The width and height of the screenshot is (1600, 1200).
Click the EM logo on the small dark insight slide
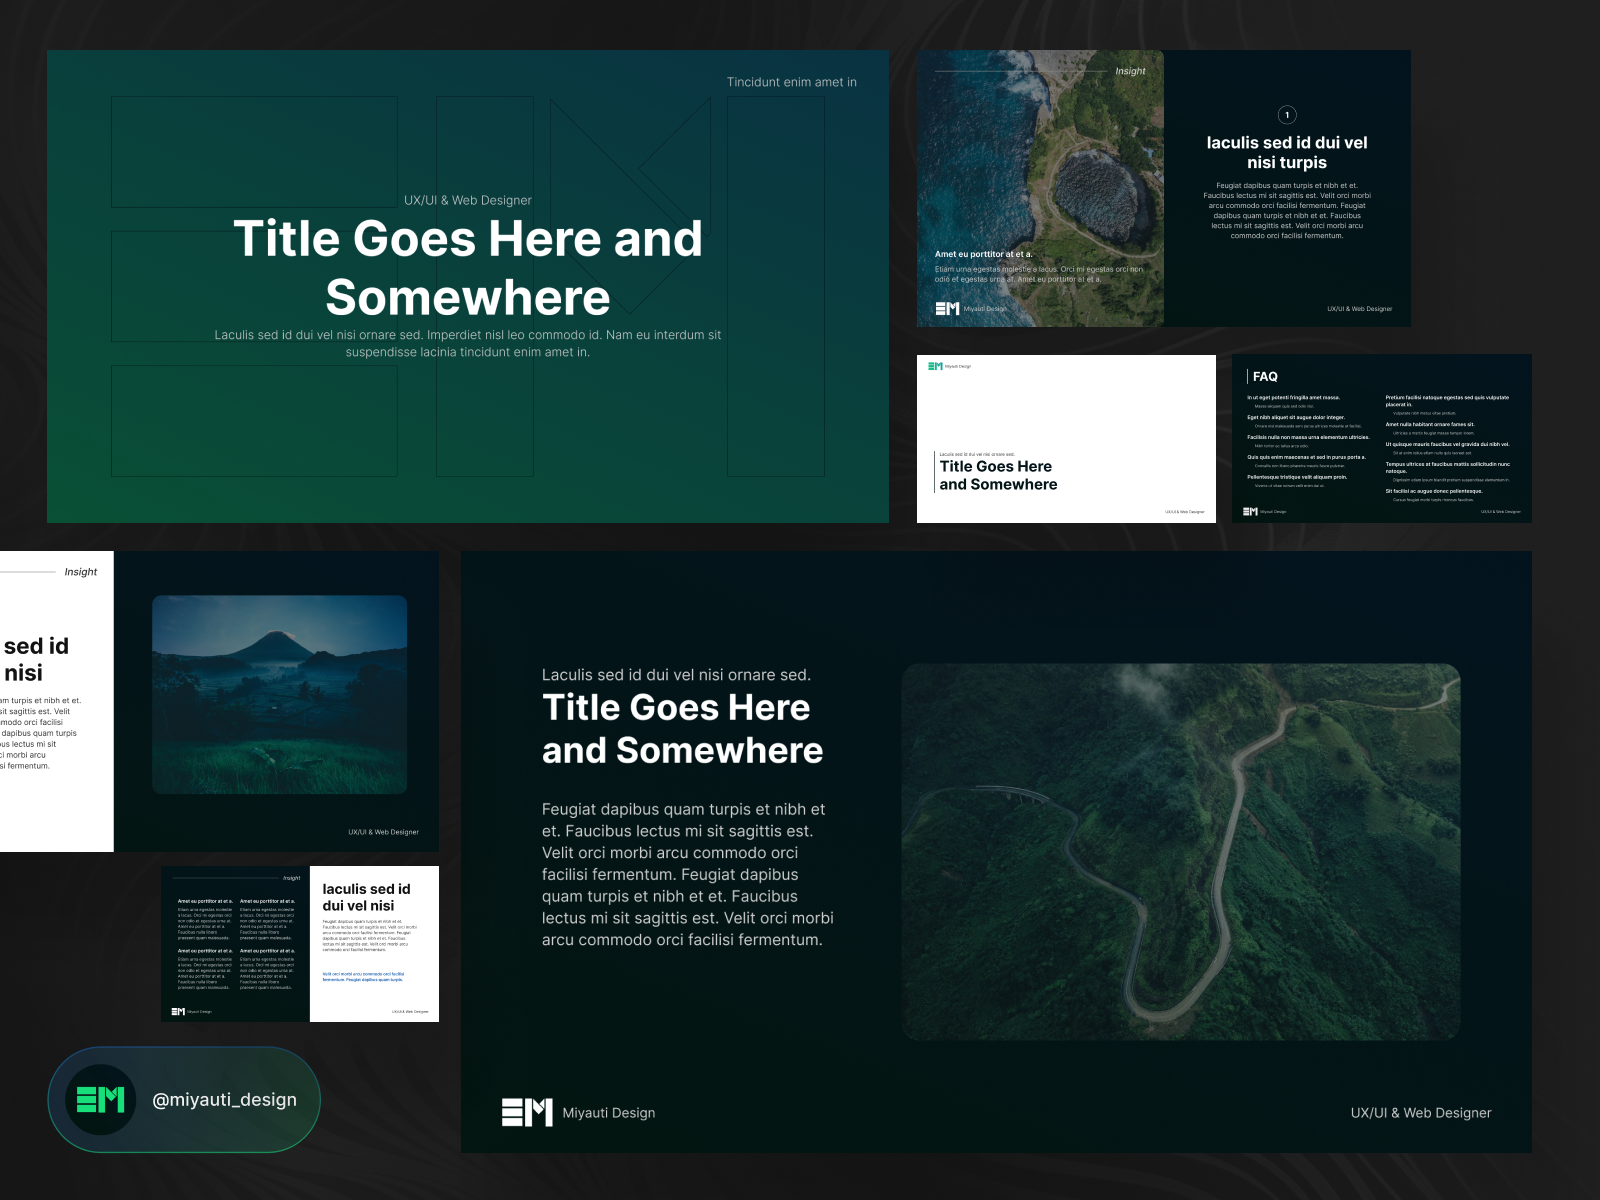click(x=180, y=1010)
